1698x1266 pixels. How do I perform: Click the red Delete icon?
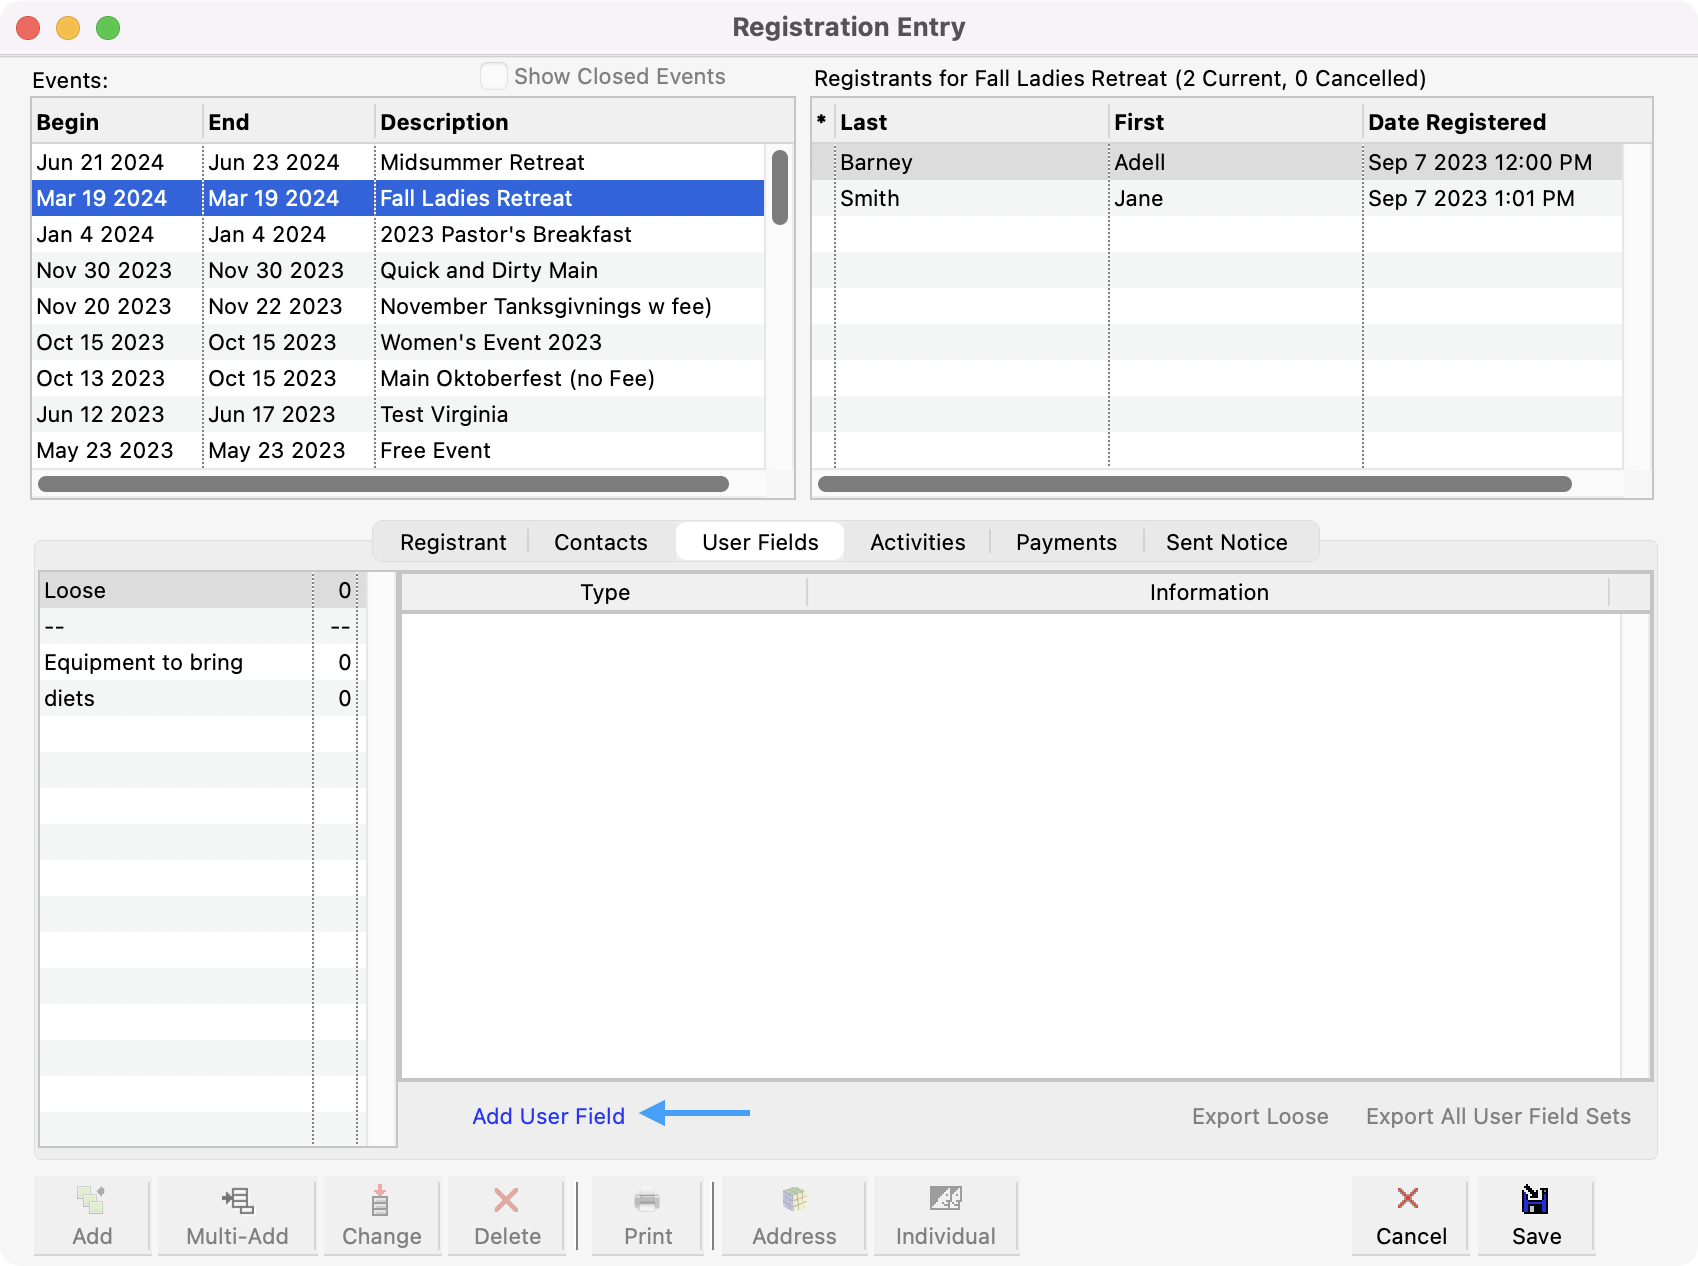507,1199
